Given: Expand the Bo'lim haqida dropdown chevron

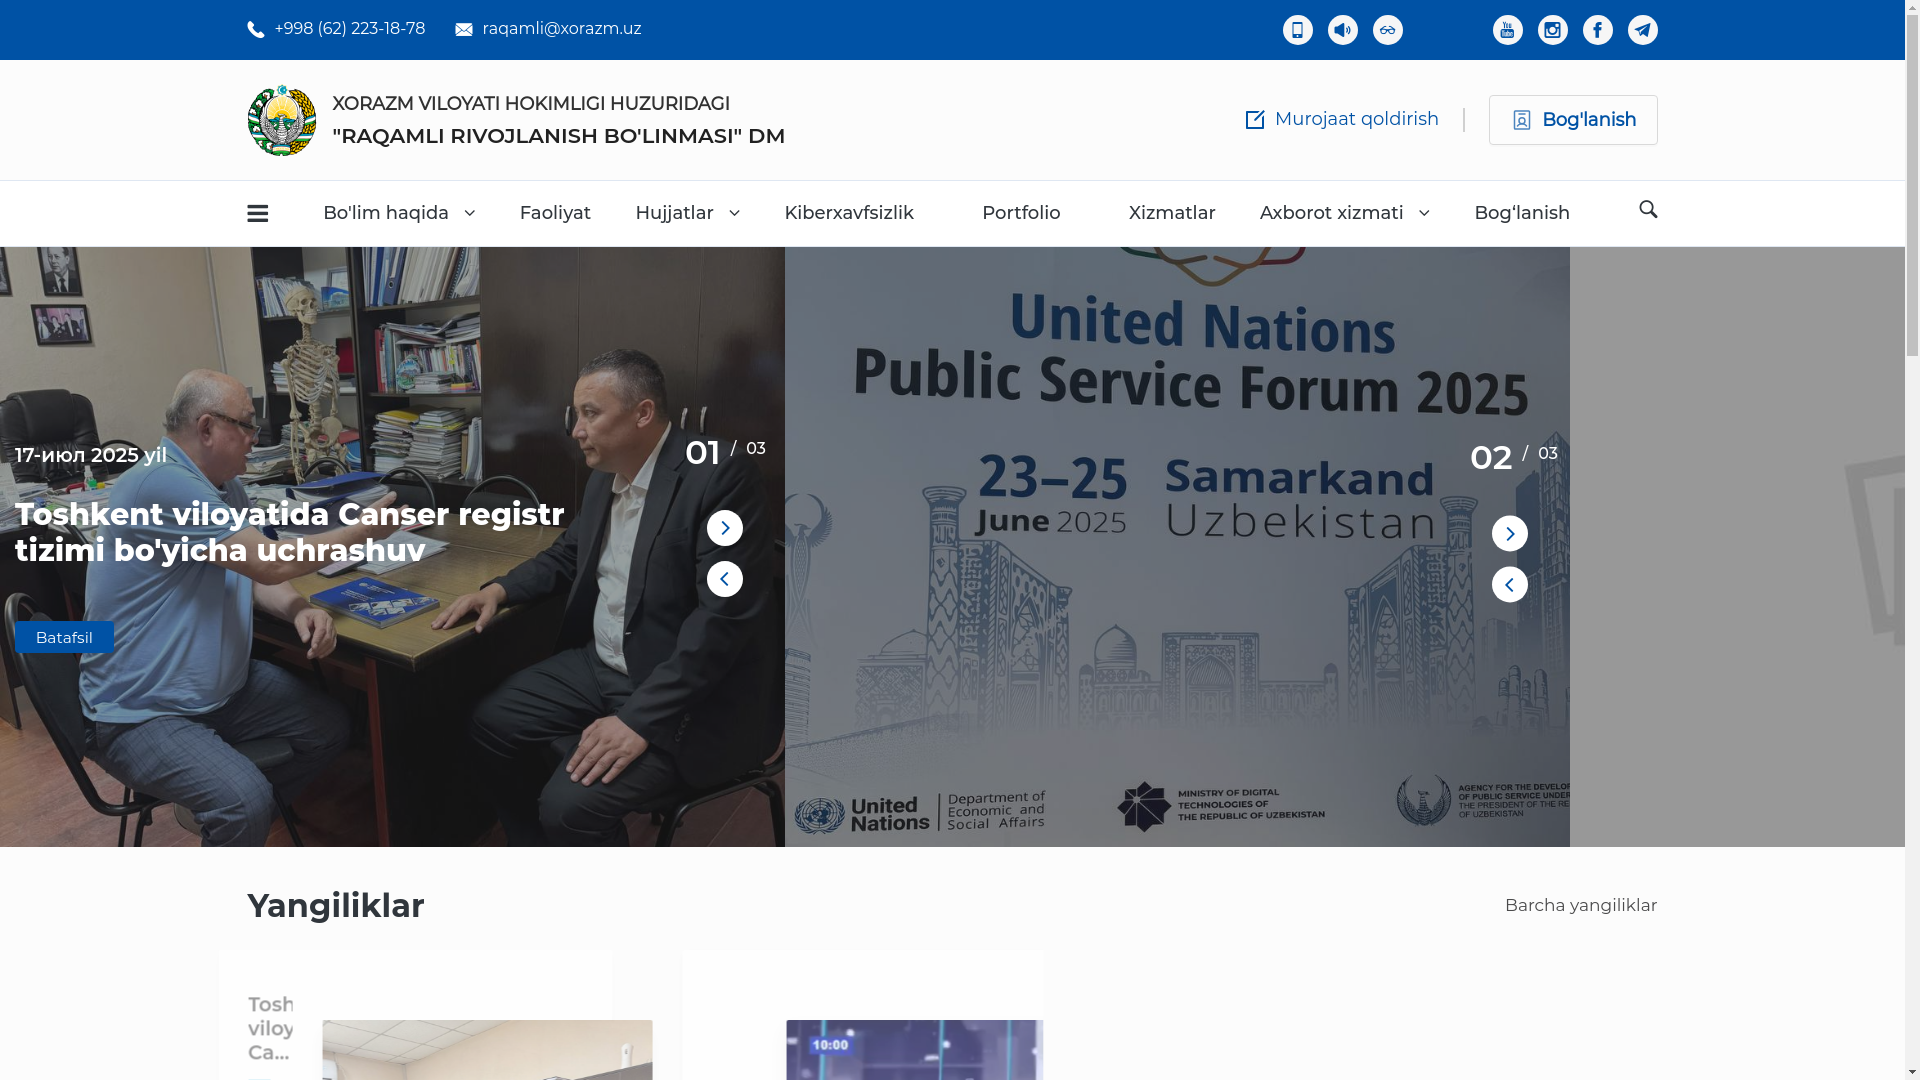Looking at the screenshot, I should [x=469, y=213].
